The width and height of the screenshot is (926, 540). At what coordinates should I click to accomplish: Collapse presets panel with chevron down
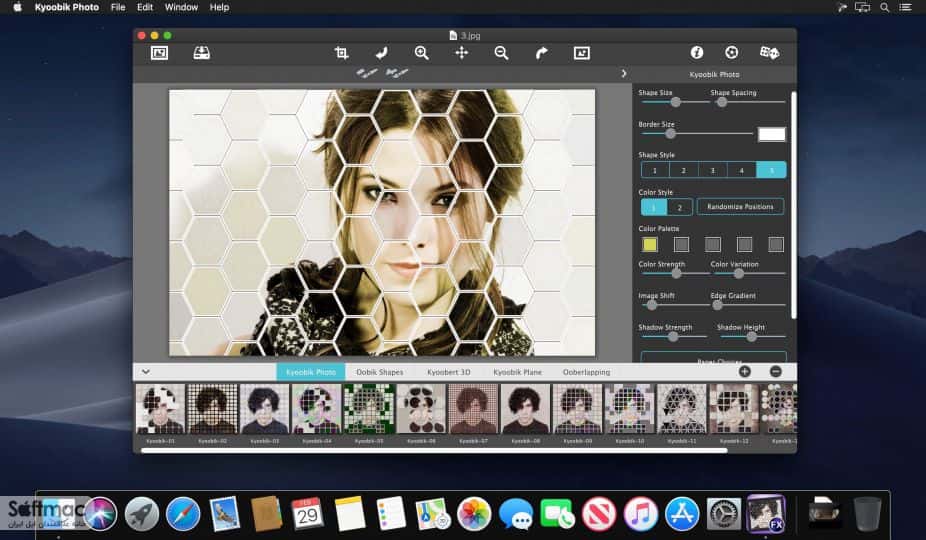tap(145, 372)
